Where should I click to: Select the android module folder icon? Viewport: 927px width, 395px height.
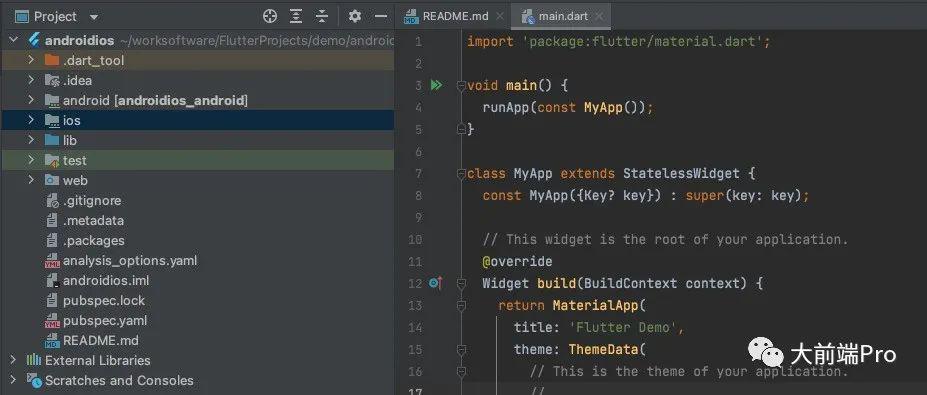52,101
